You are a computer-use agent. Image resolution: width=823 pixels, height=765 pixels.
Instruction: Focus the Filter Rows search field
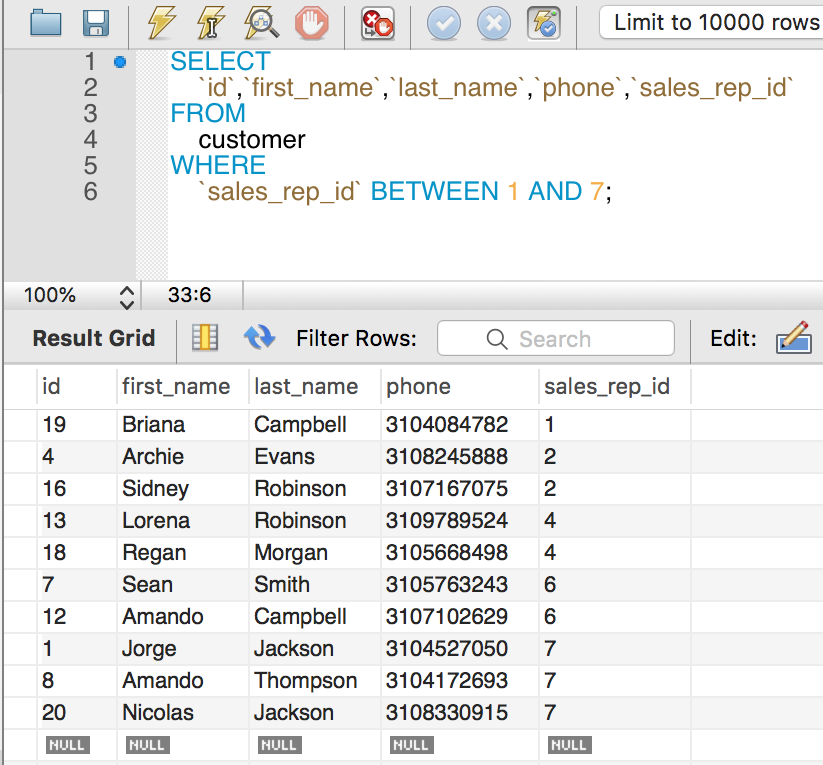pyautogui.click(x=555, y=338)
